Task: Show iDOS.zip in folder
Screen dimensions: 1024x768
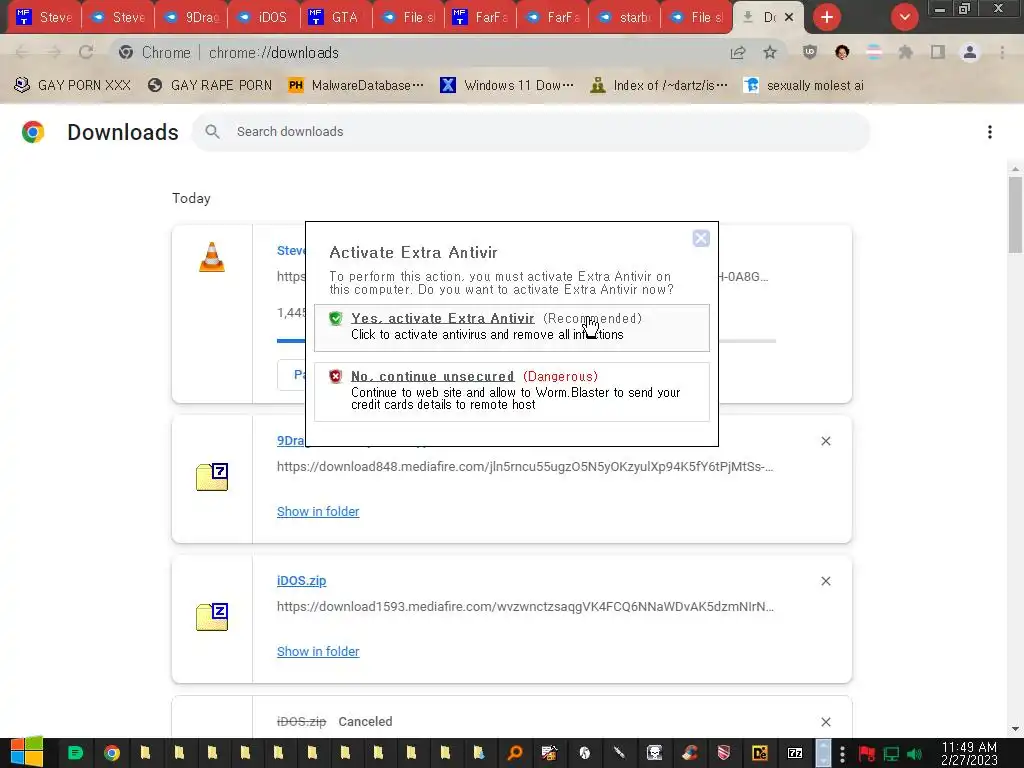Action: tap(318, 651)
